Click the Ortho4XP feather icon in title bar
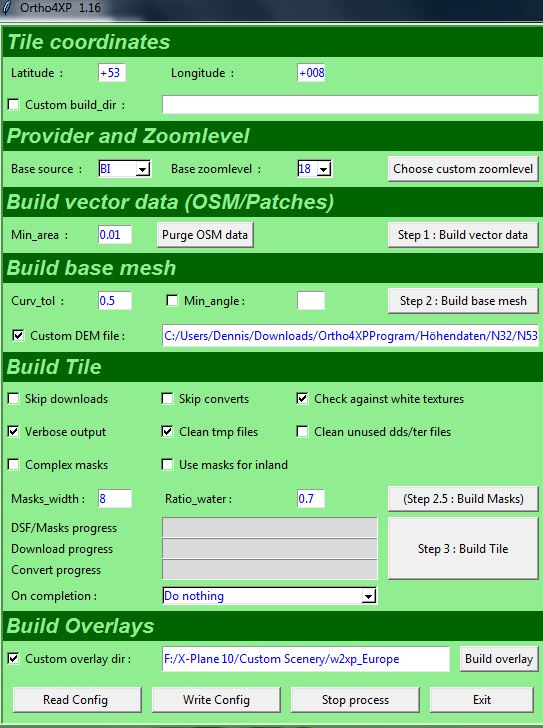Screen dimensions: 543x728 [x=6, y=8]
